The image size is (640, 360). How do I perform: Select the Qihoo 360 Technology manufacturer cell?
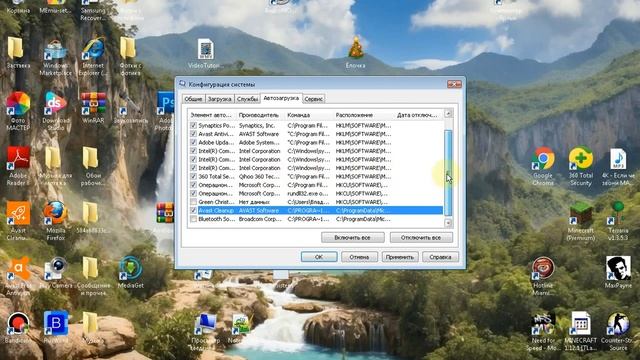click(260, 176)
